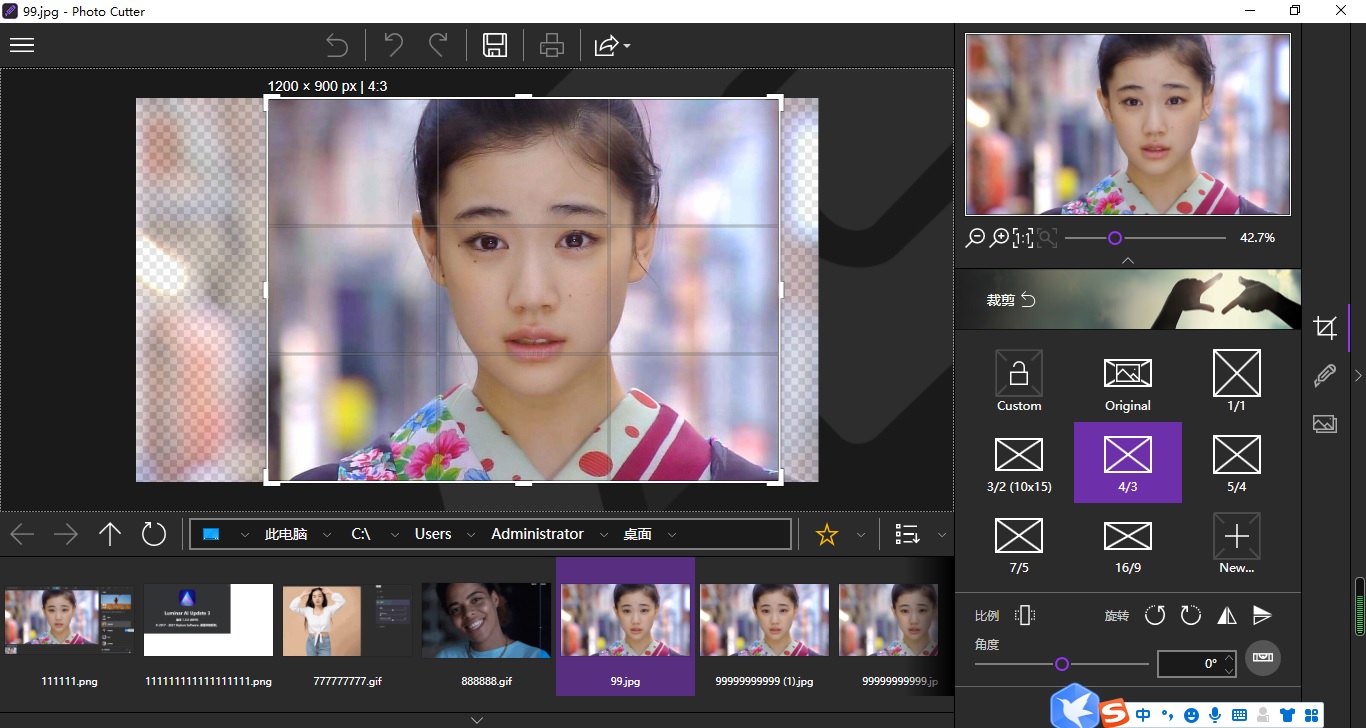Pick the 5/4 crop ratio
The image size is (1366, 728).
1237,462
